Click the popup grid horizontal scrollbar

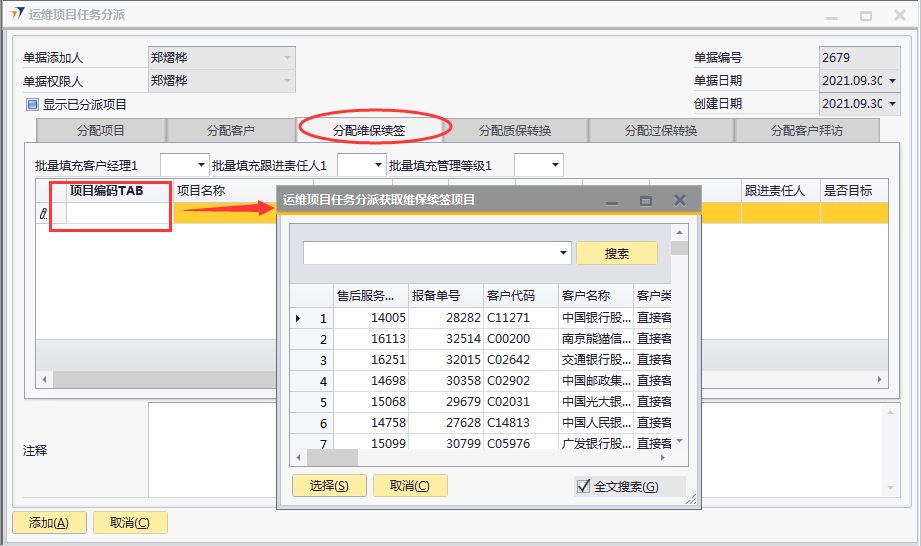333,458
